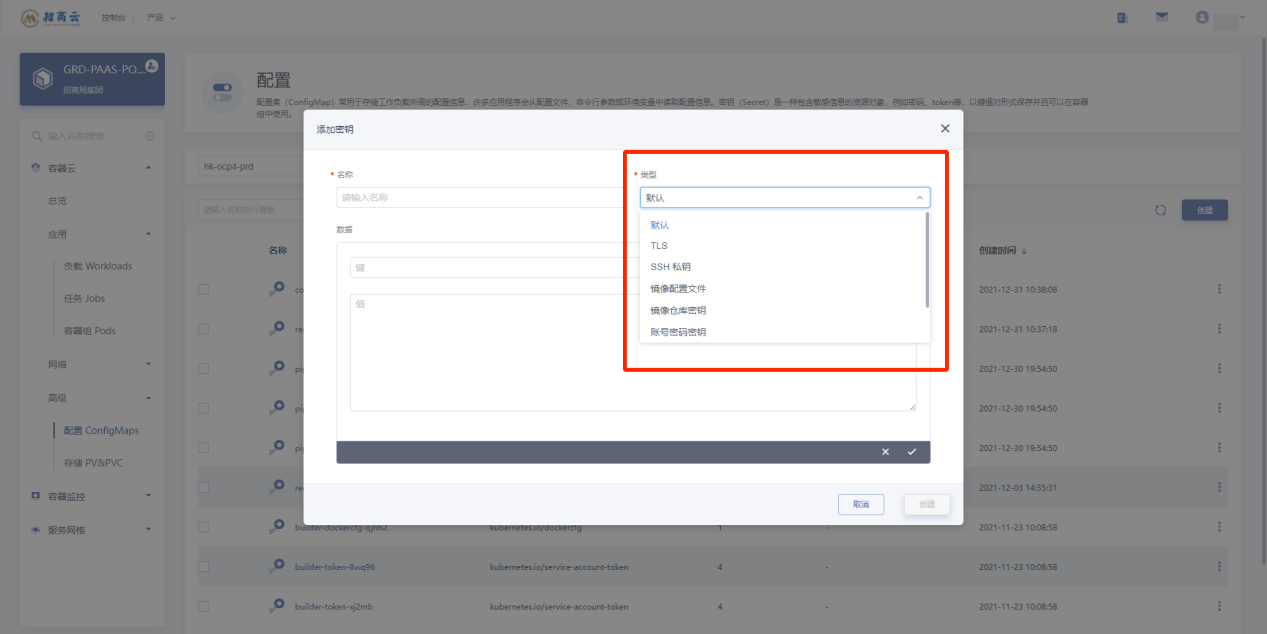Expand the 服务网格 sidebar section
This screenshot has width=1267, height=634.
[x=92, y=530]
